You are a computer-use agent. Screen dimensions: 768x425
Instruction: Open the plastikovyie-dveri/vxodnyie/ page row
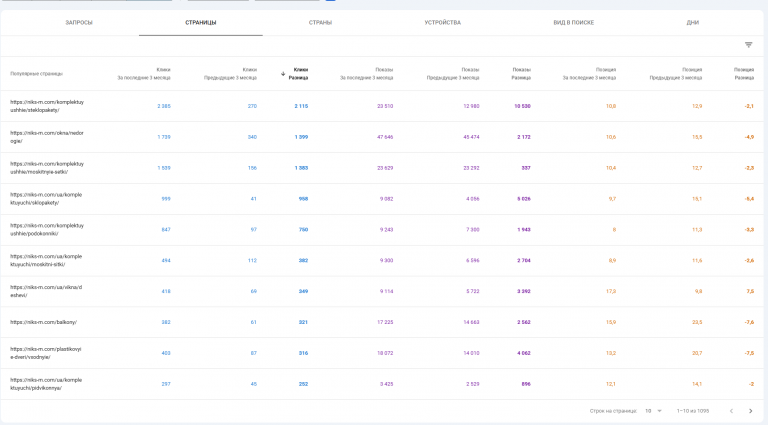pos(382,353)
